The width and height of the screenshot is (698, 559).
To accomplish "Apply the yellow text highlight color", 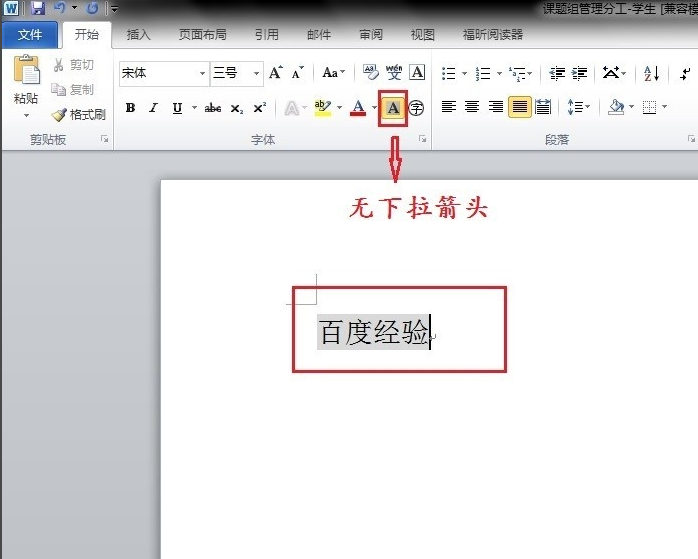I will pyautogui.click(x=323, y=108).
